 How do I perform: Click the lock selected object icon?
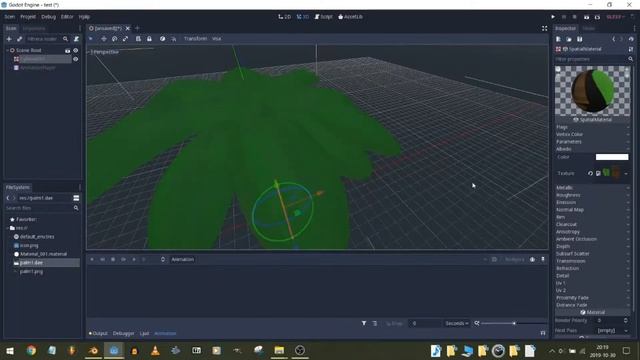[149, 39]
